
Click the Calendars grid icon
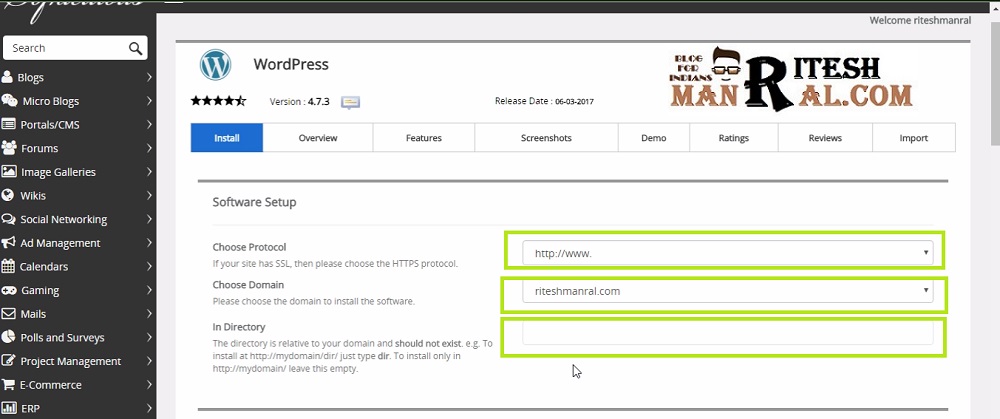[8, 266]
